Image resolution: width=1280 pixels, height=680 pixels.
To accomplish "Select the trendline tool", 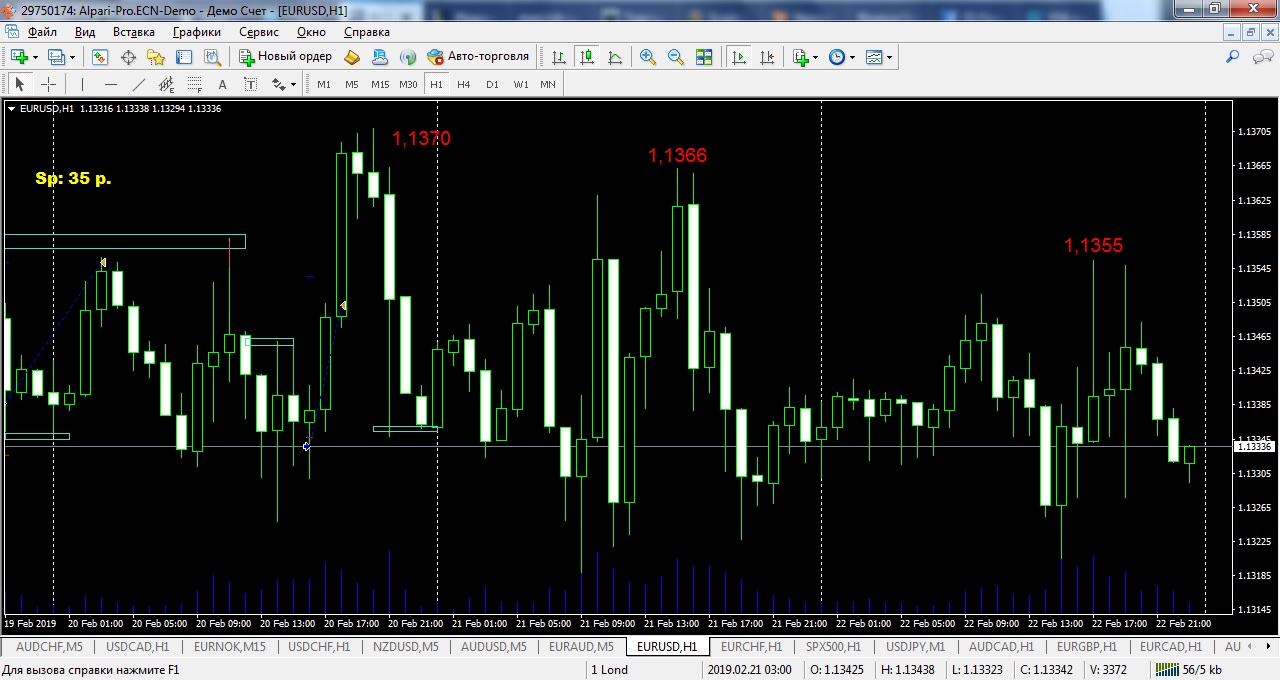I will [138, 84].
